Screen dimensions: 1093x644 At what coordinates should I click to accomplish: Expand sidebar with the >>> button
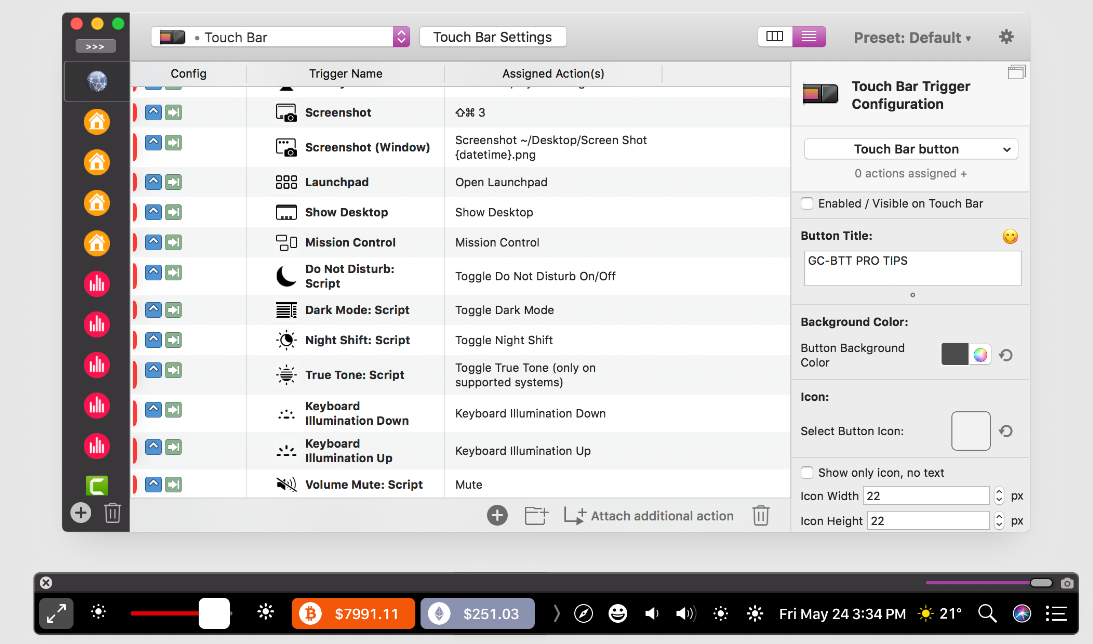coord(95,47)
